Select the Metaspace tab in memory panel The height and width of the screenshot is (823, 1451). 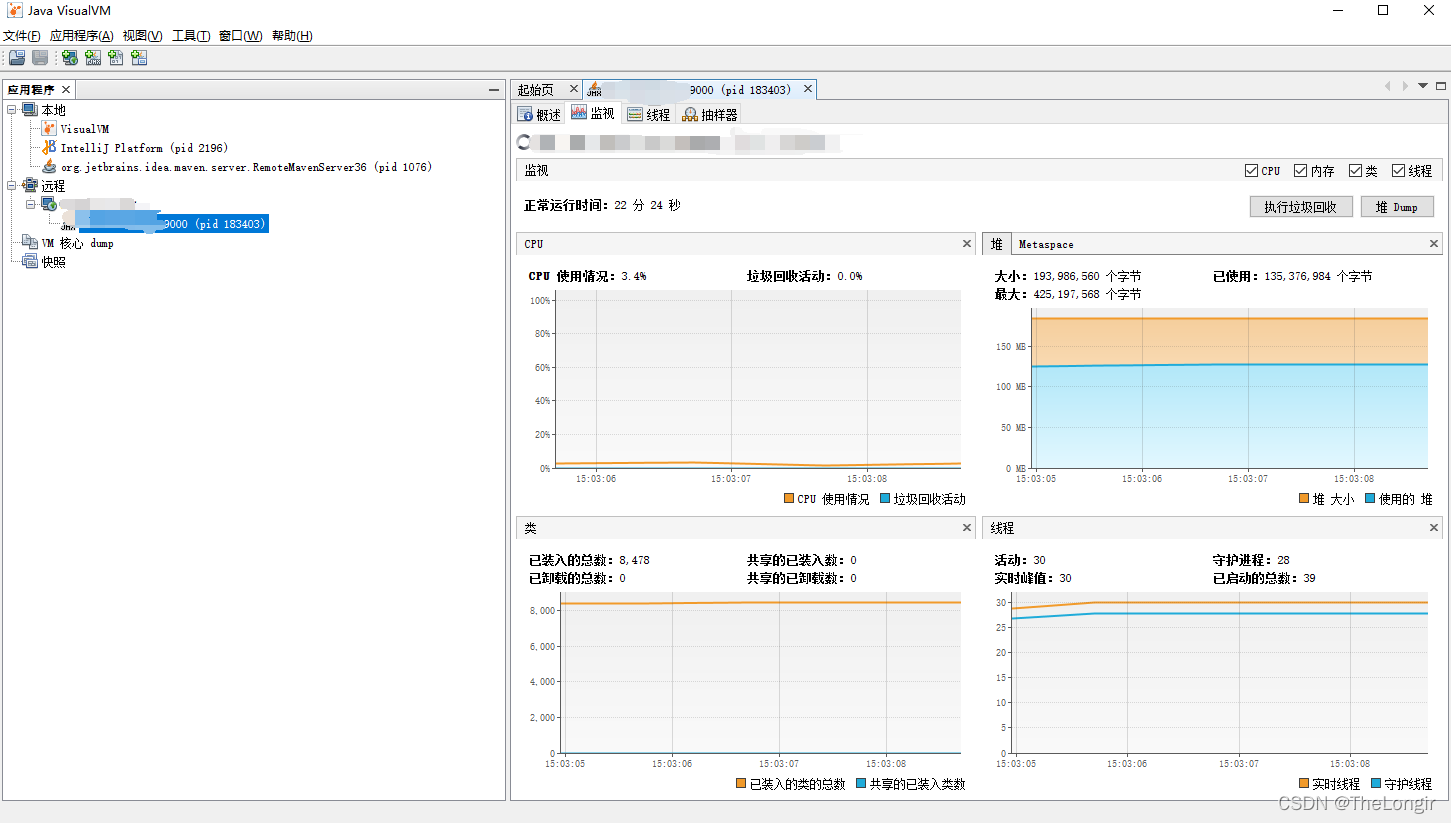pyautogui.click(x=1046, y=244)
